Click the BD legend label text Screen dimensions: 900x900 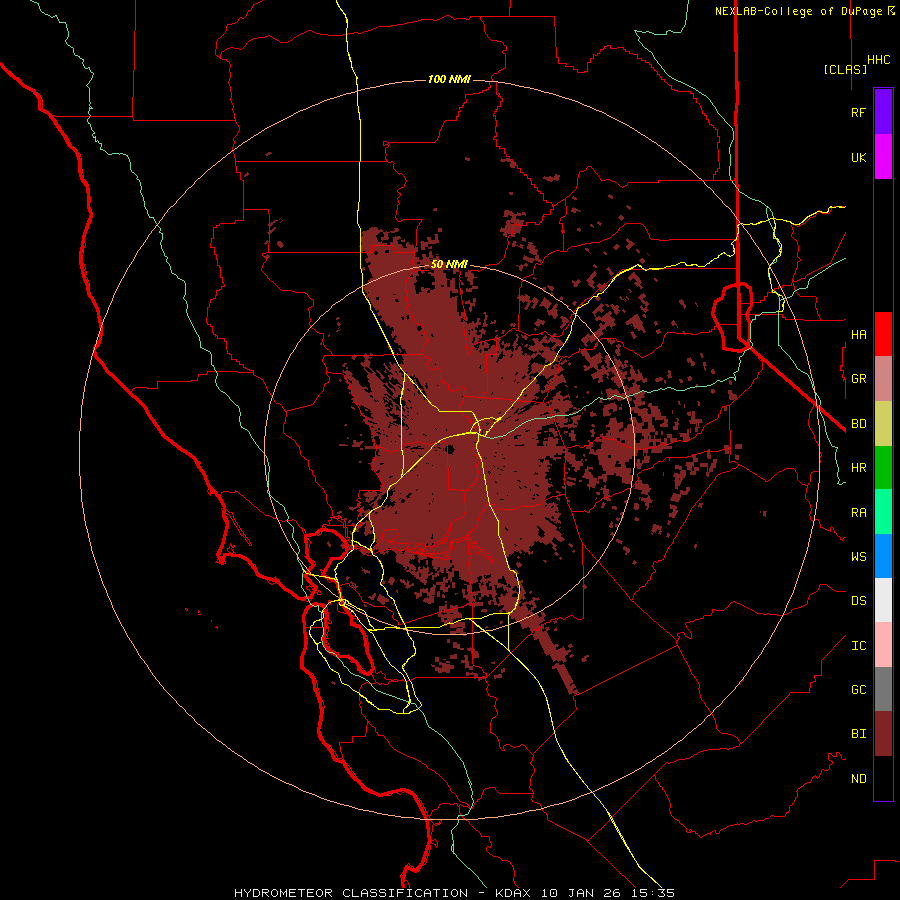click(x=858, y=424)
